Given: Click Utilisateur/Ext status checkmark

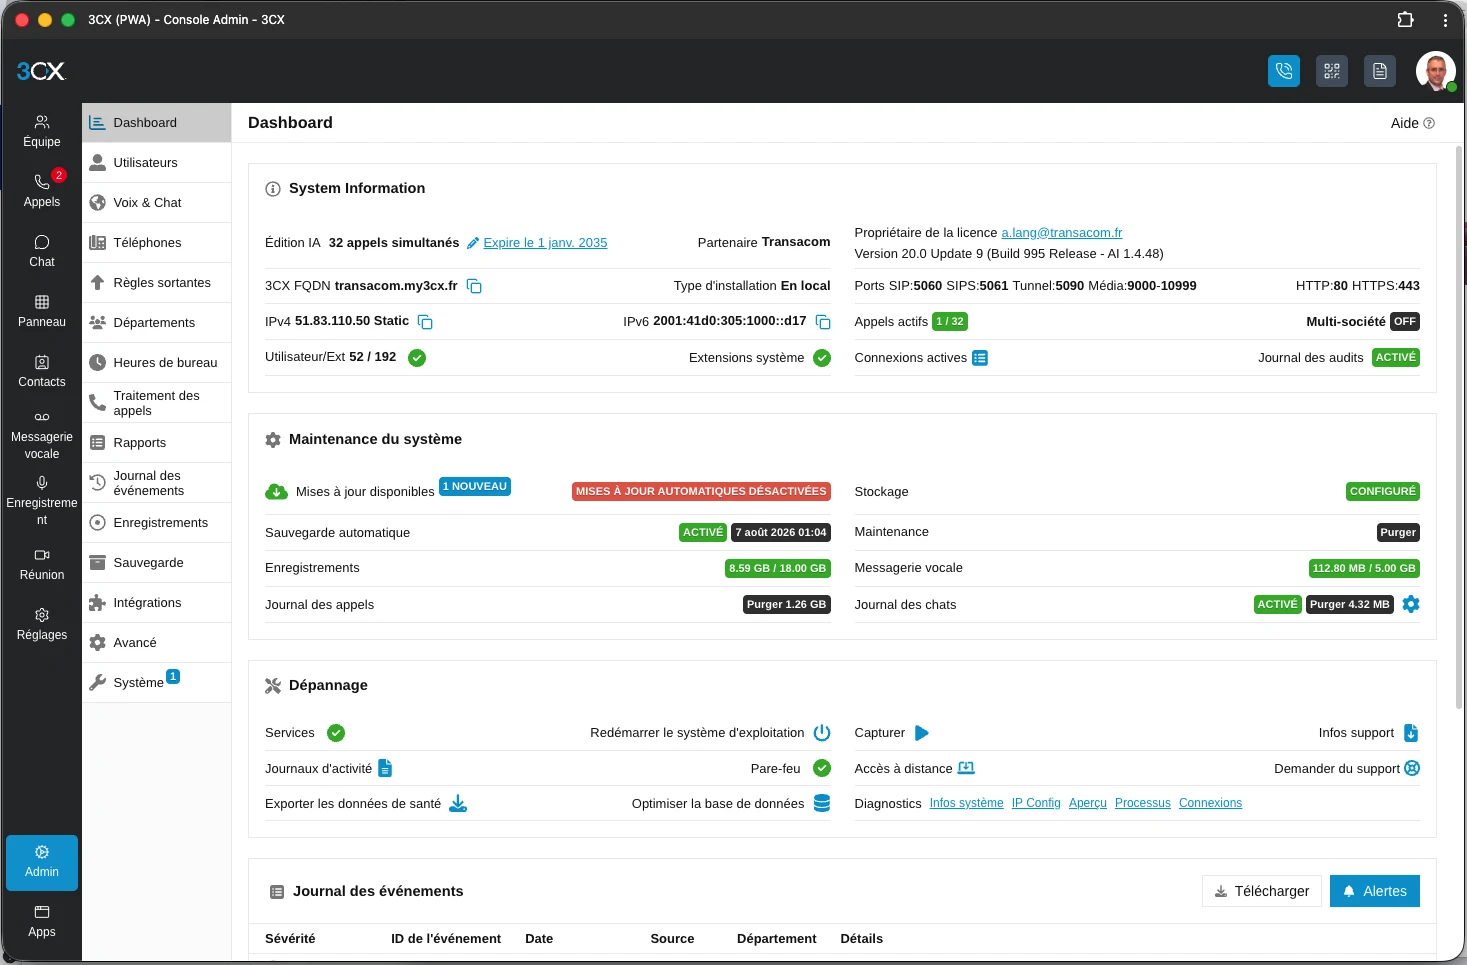Looking at the screenshot, I should tap(417, 358).
